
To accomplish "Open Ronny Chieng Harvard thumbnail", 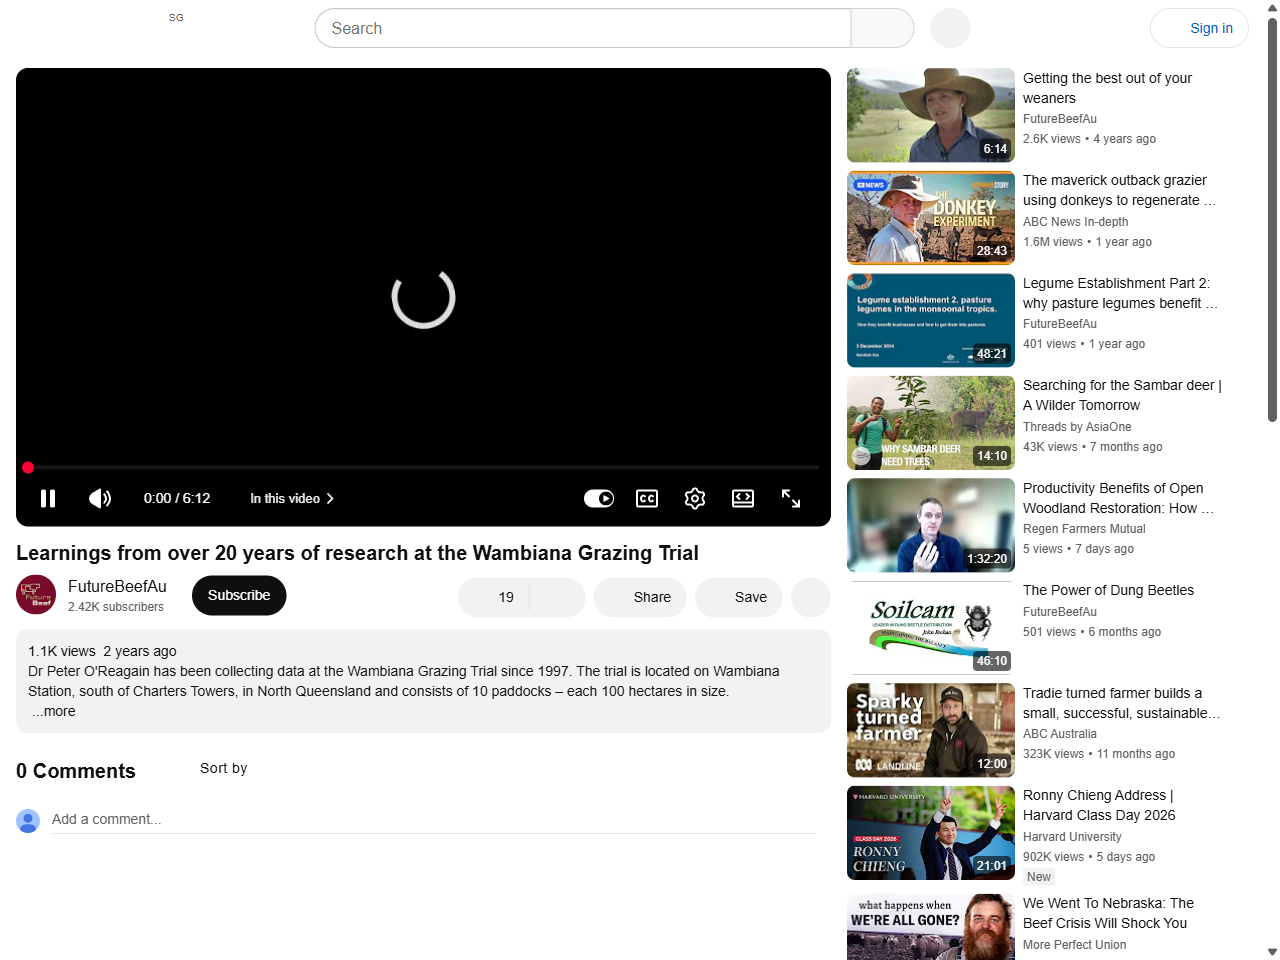I will (931, 833).
